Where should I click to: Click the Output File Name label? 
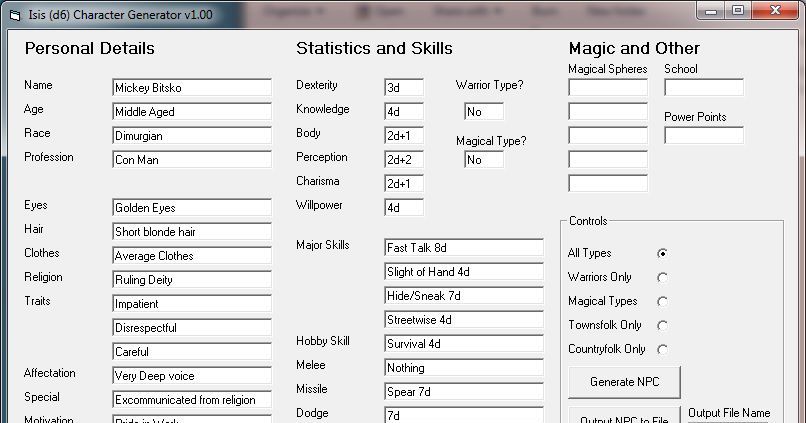[729, 413]
